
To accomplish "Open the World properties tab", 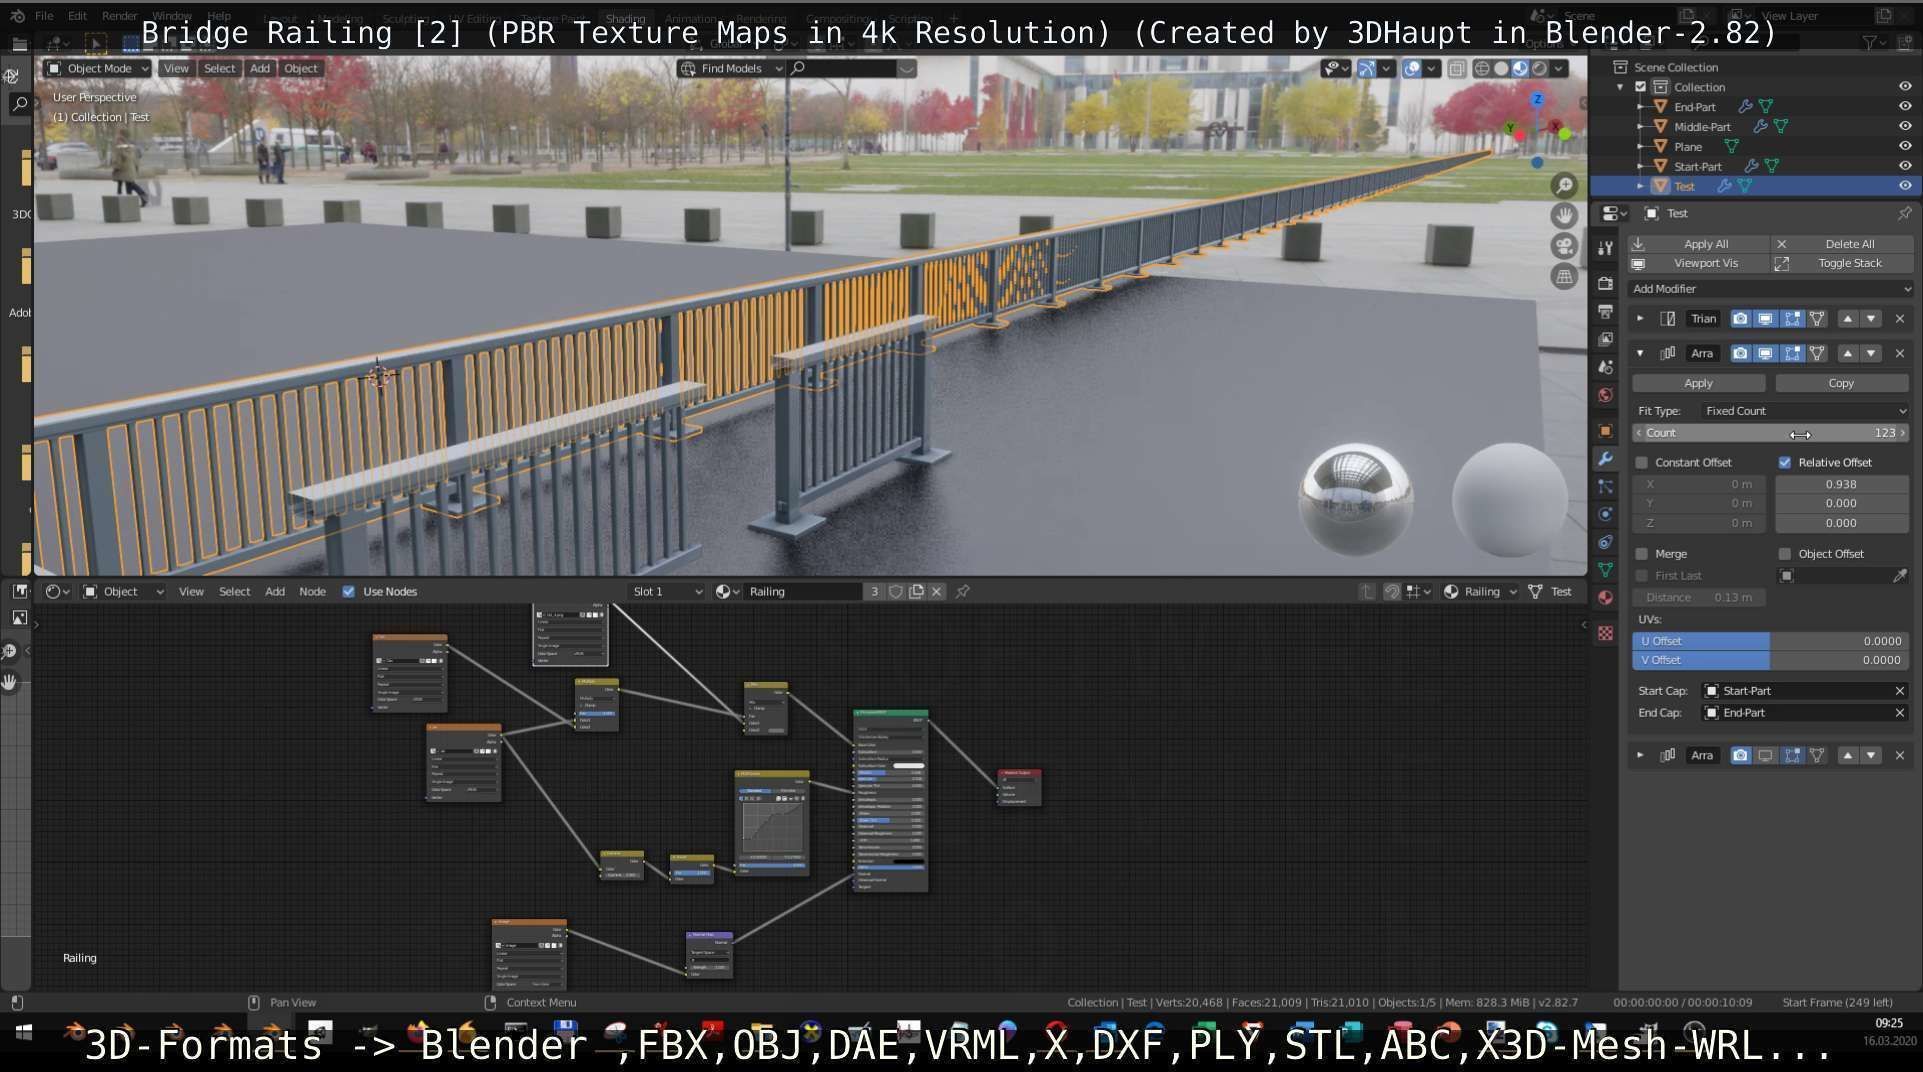I will click(x=1605, y=395).
